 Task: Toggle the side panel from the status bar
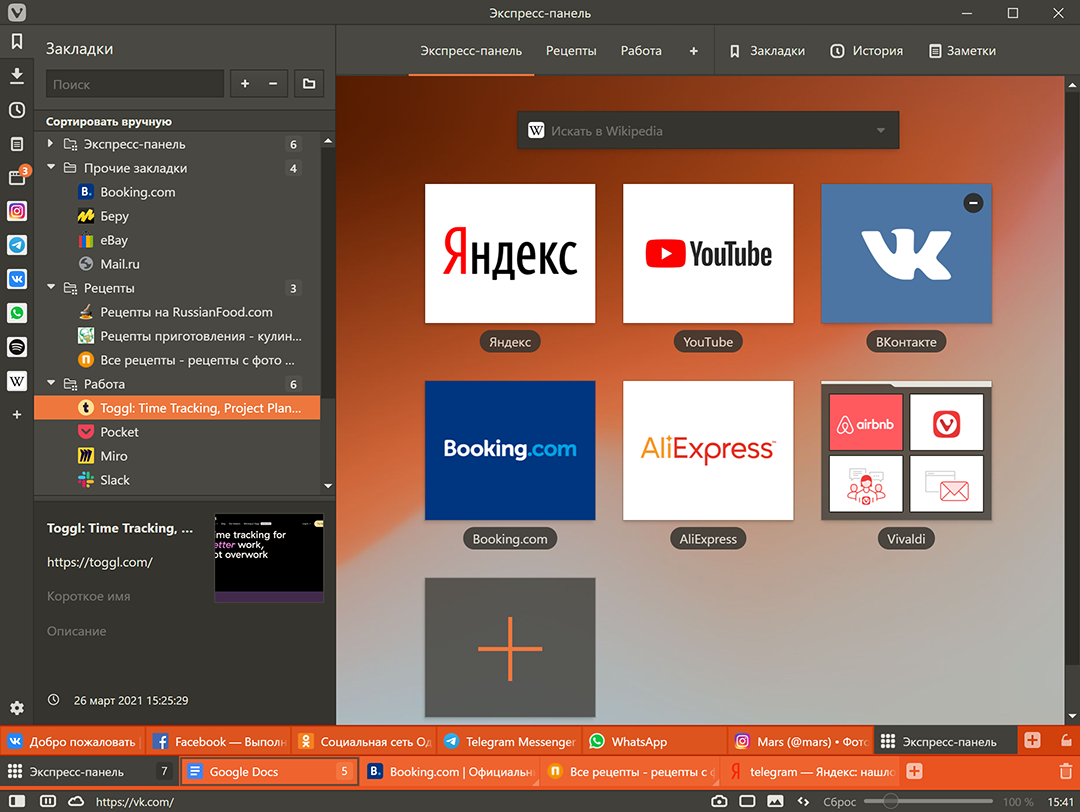[x=17, y=802]
